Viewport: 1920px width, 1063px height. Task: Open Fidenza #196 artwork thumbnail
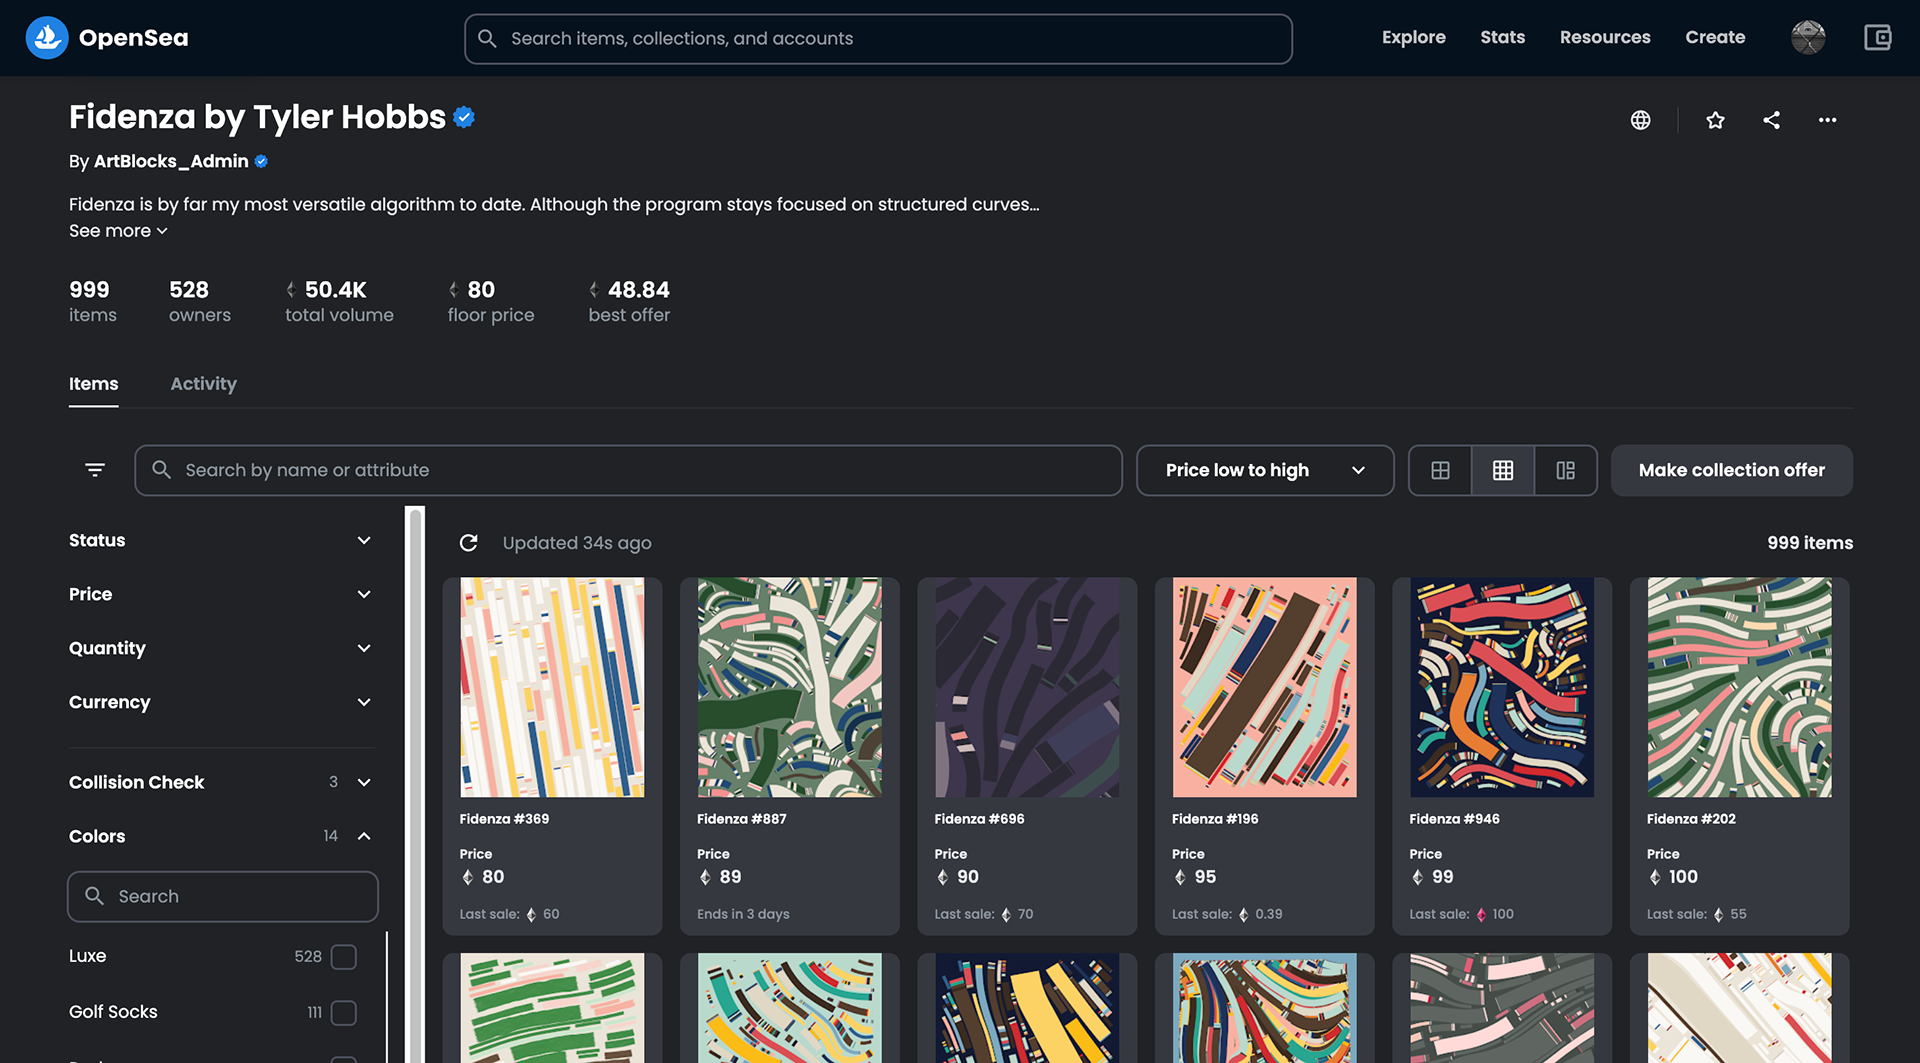[1264, 687]
